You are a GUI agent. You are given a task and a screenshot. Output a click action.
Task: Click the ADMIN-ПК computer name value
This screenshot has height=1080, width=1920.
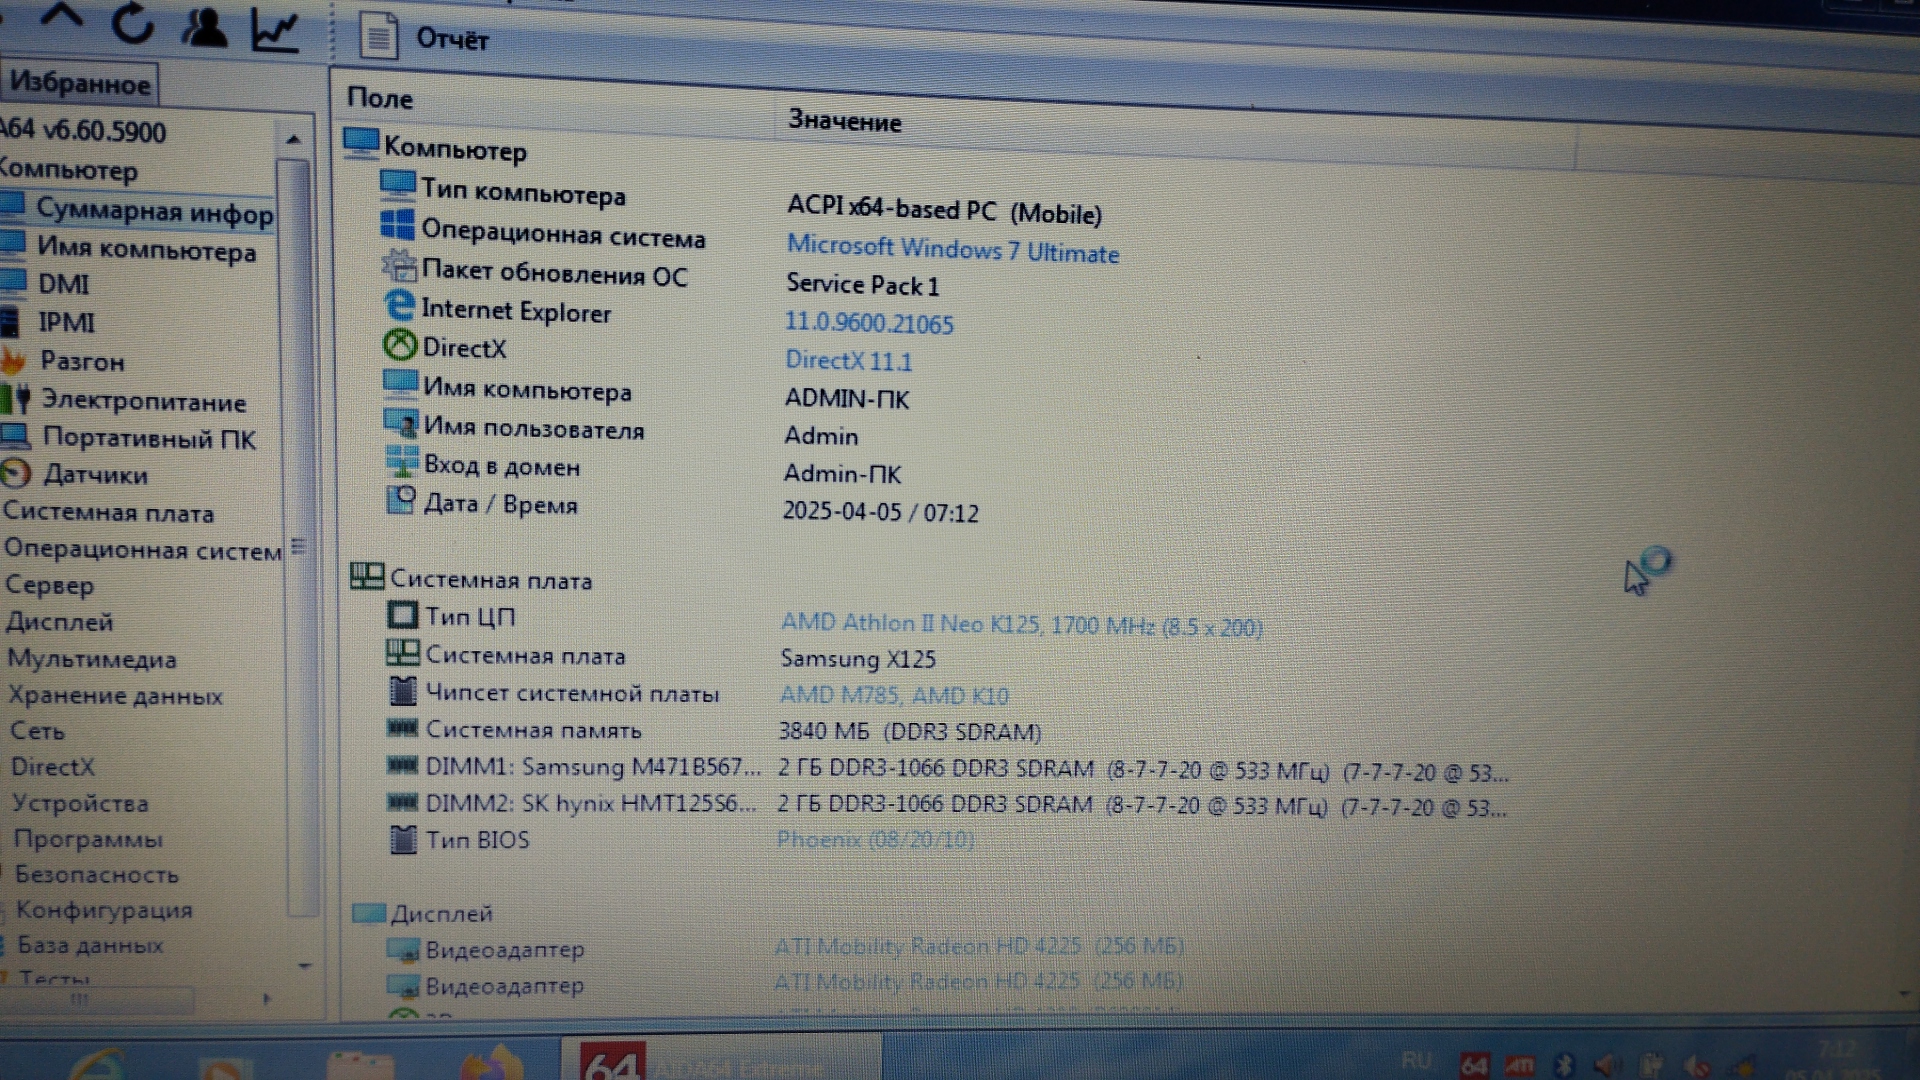[847, 398]
